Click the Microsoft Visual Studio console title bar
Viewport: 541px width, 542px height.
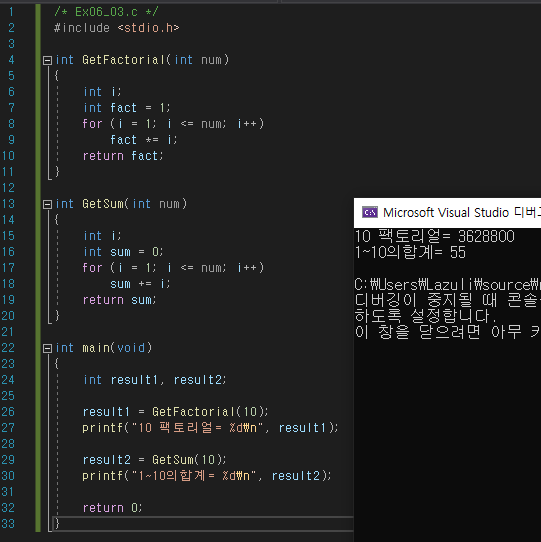pyautogui.click(x=447, y=213)
